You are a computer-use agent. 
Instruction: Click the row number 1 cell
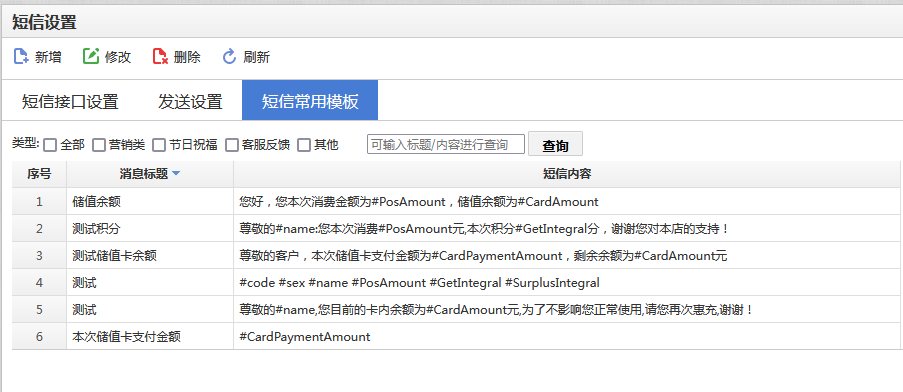39,201
